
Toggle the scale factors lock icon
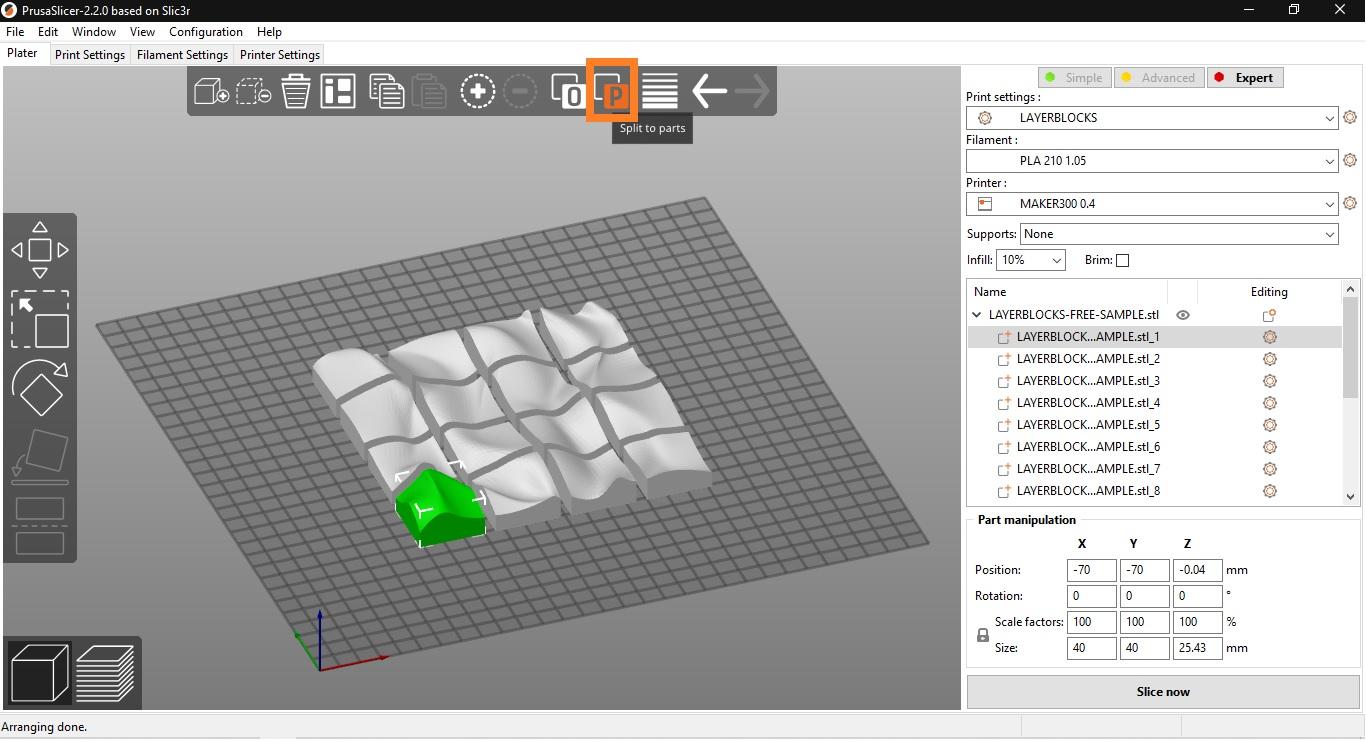(x=983, y=635)
